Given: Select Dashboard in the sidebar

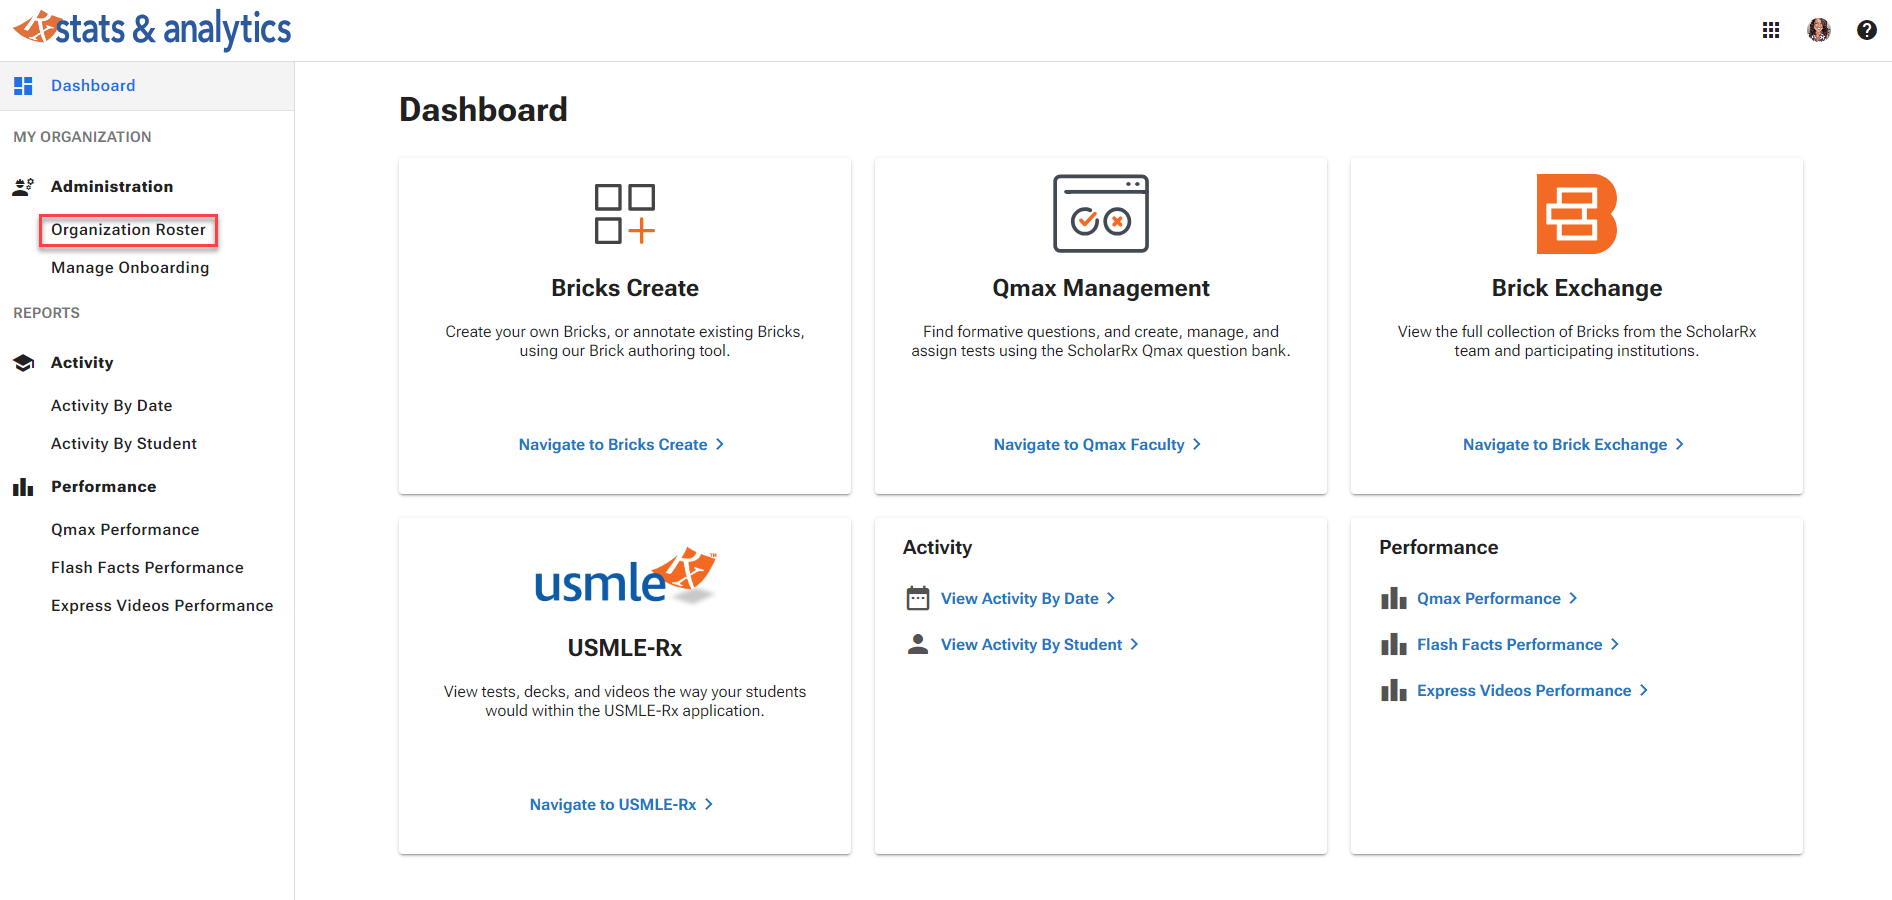Looking at the screenshot, I should (x=93, y=86).
